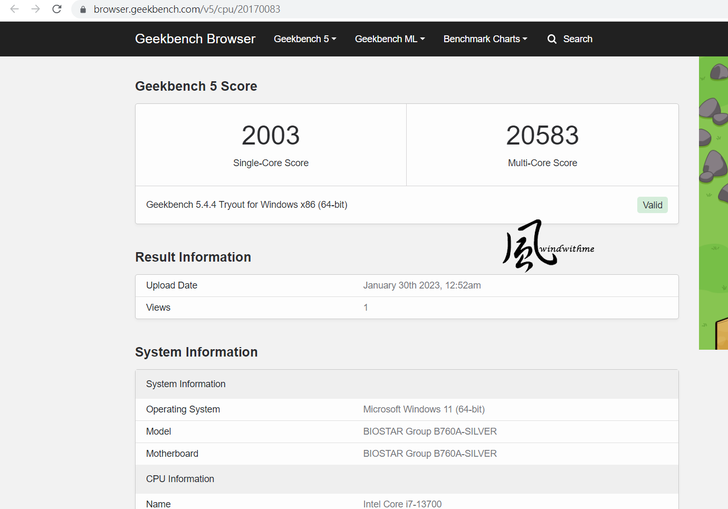728x509 pixels.
Task: Click the Motherboard row BIOSTAR value
Action: [429, 453]
